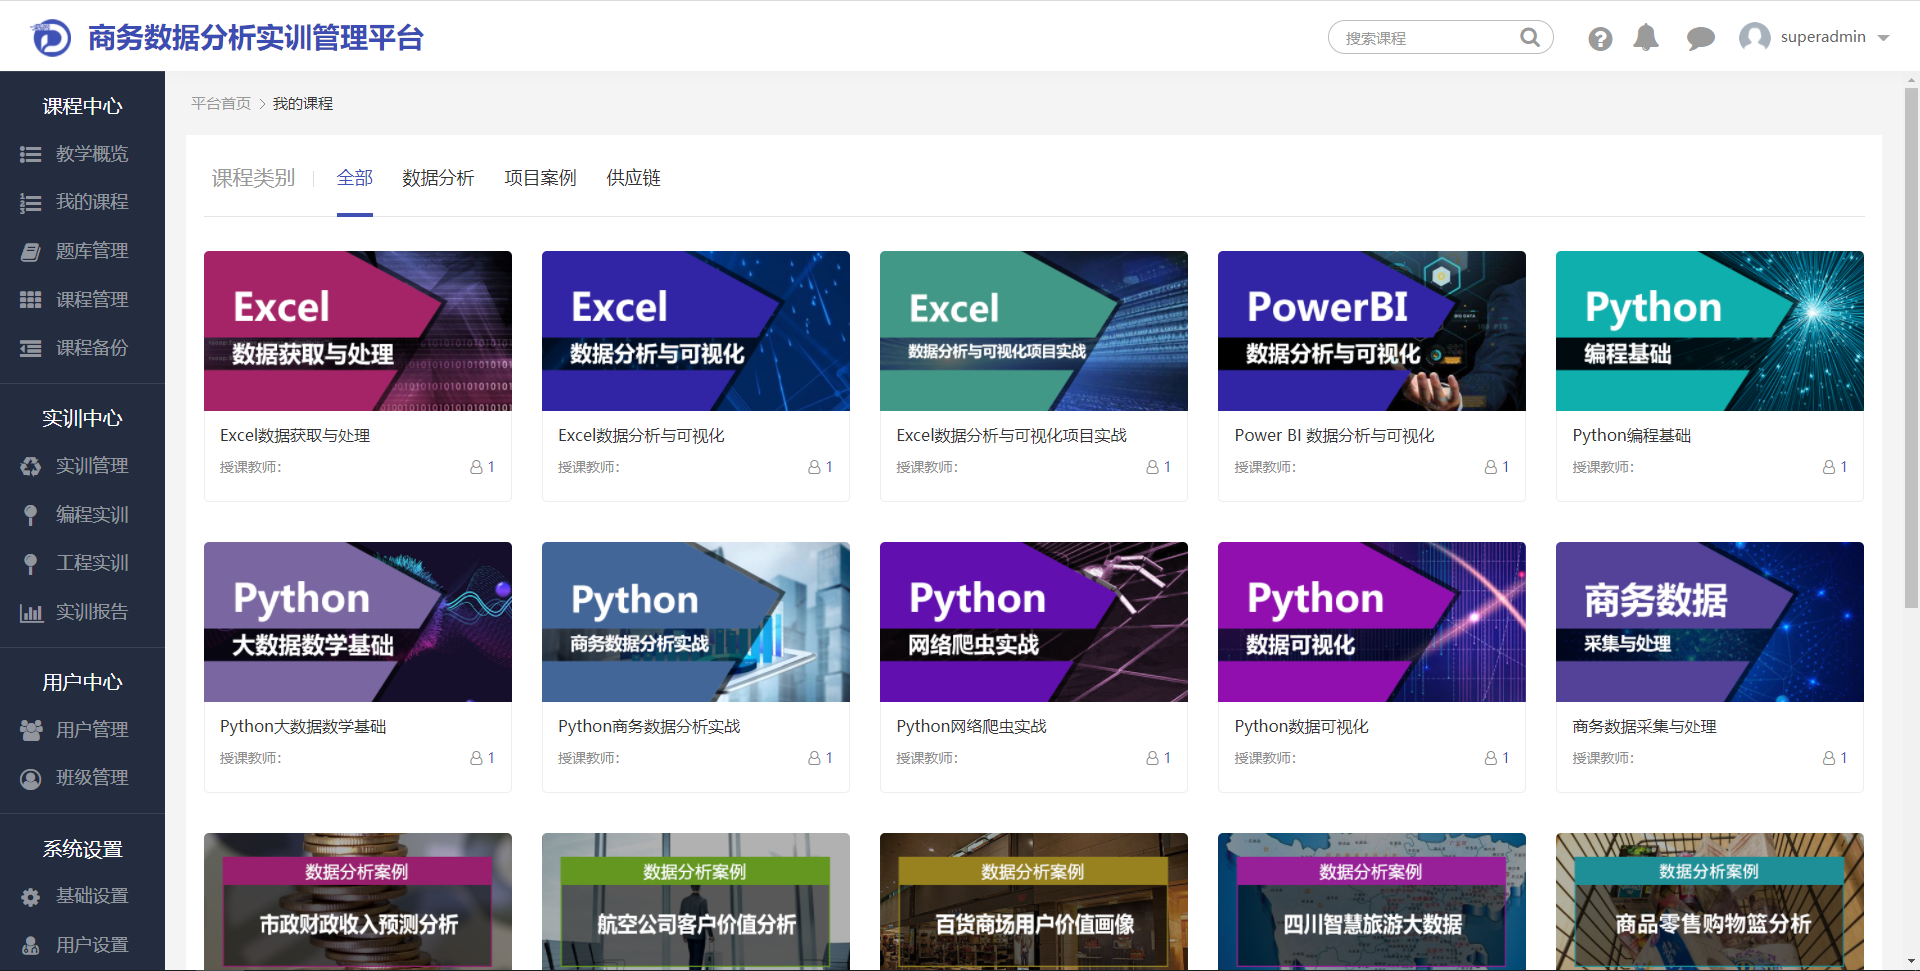1920x971 pixels.
Task: Click the superadmin username text
Action: point(1823,37)
